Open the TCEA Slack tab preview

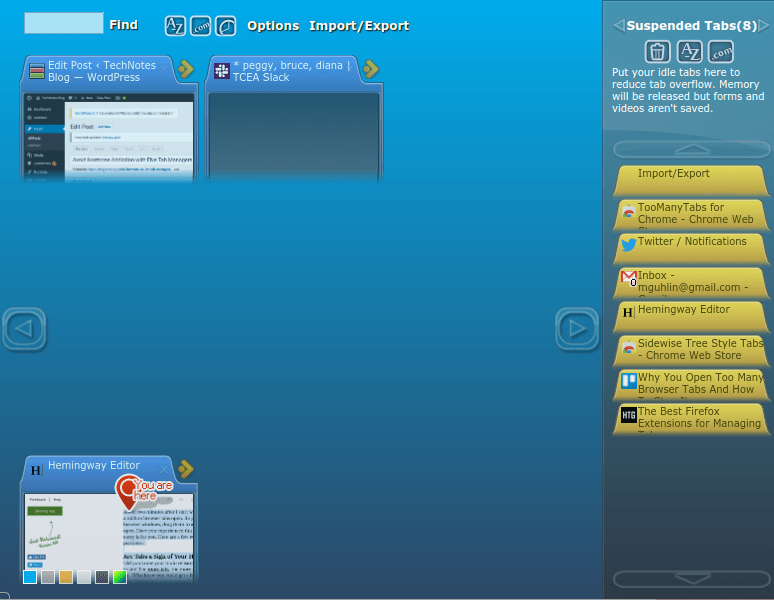pos(294,136)
